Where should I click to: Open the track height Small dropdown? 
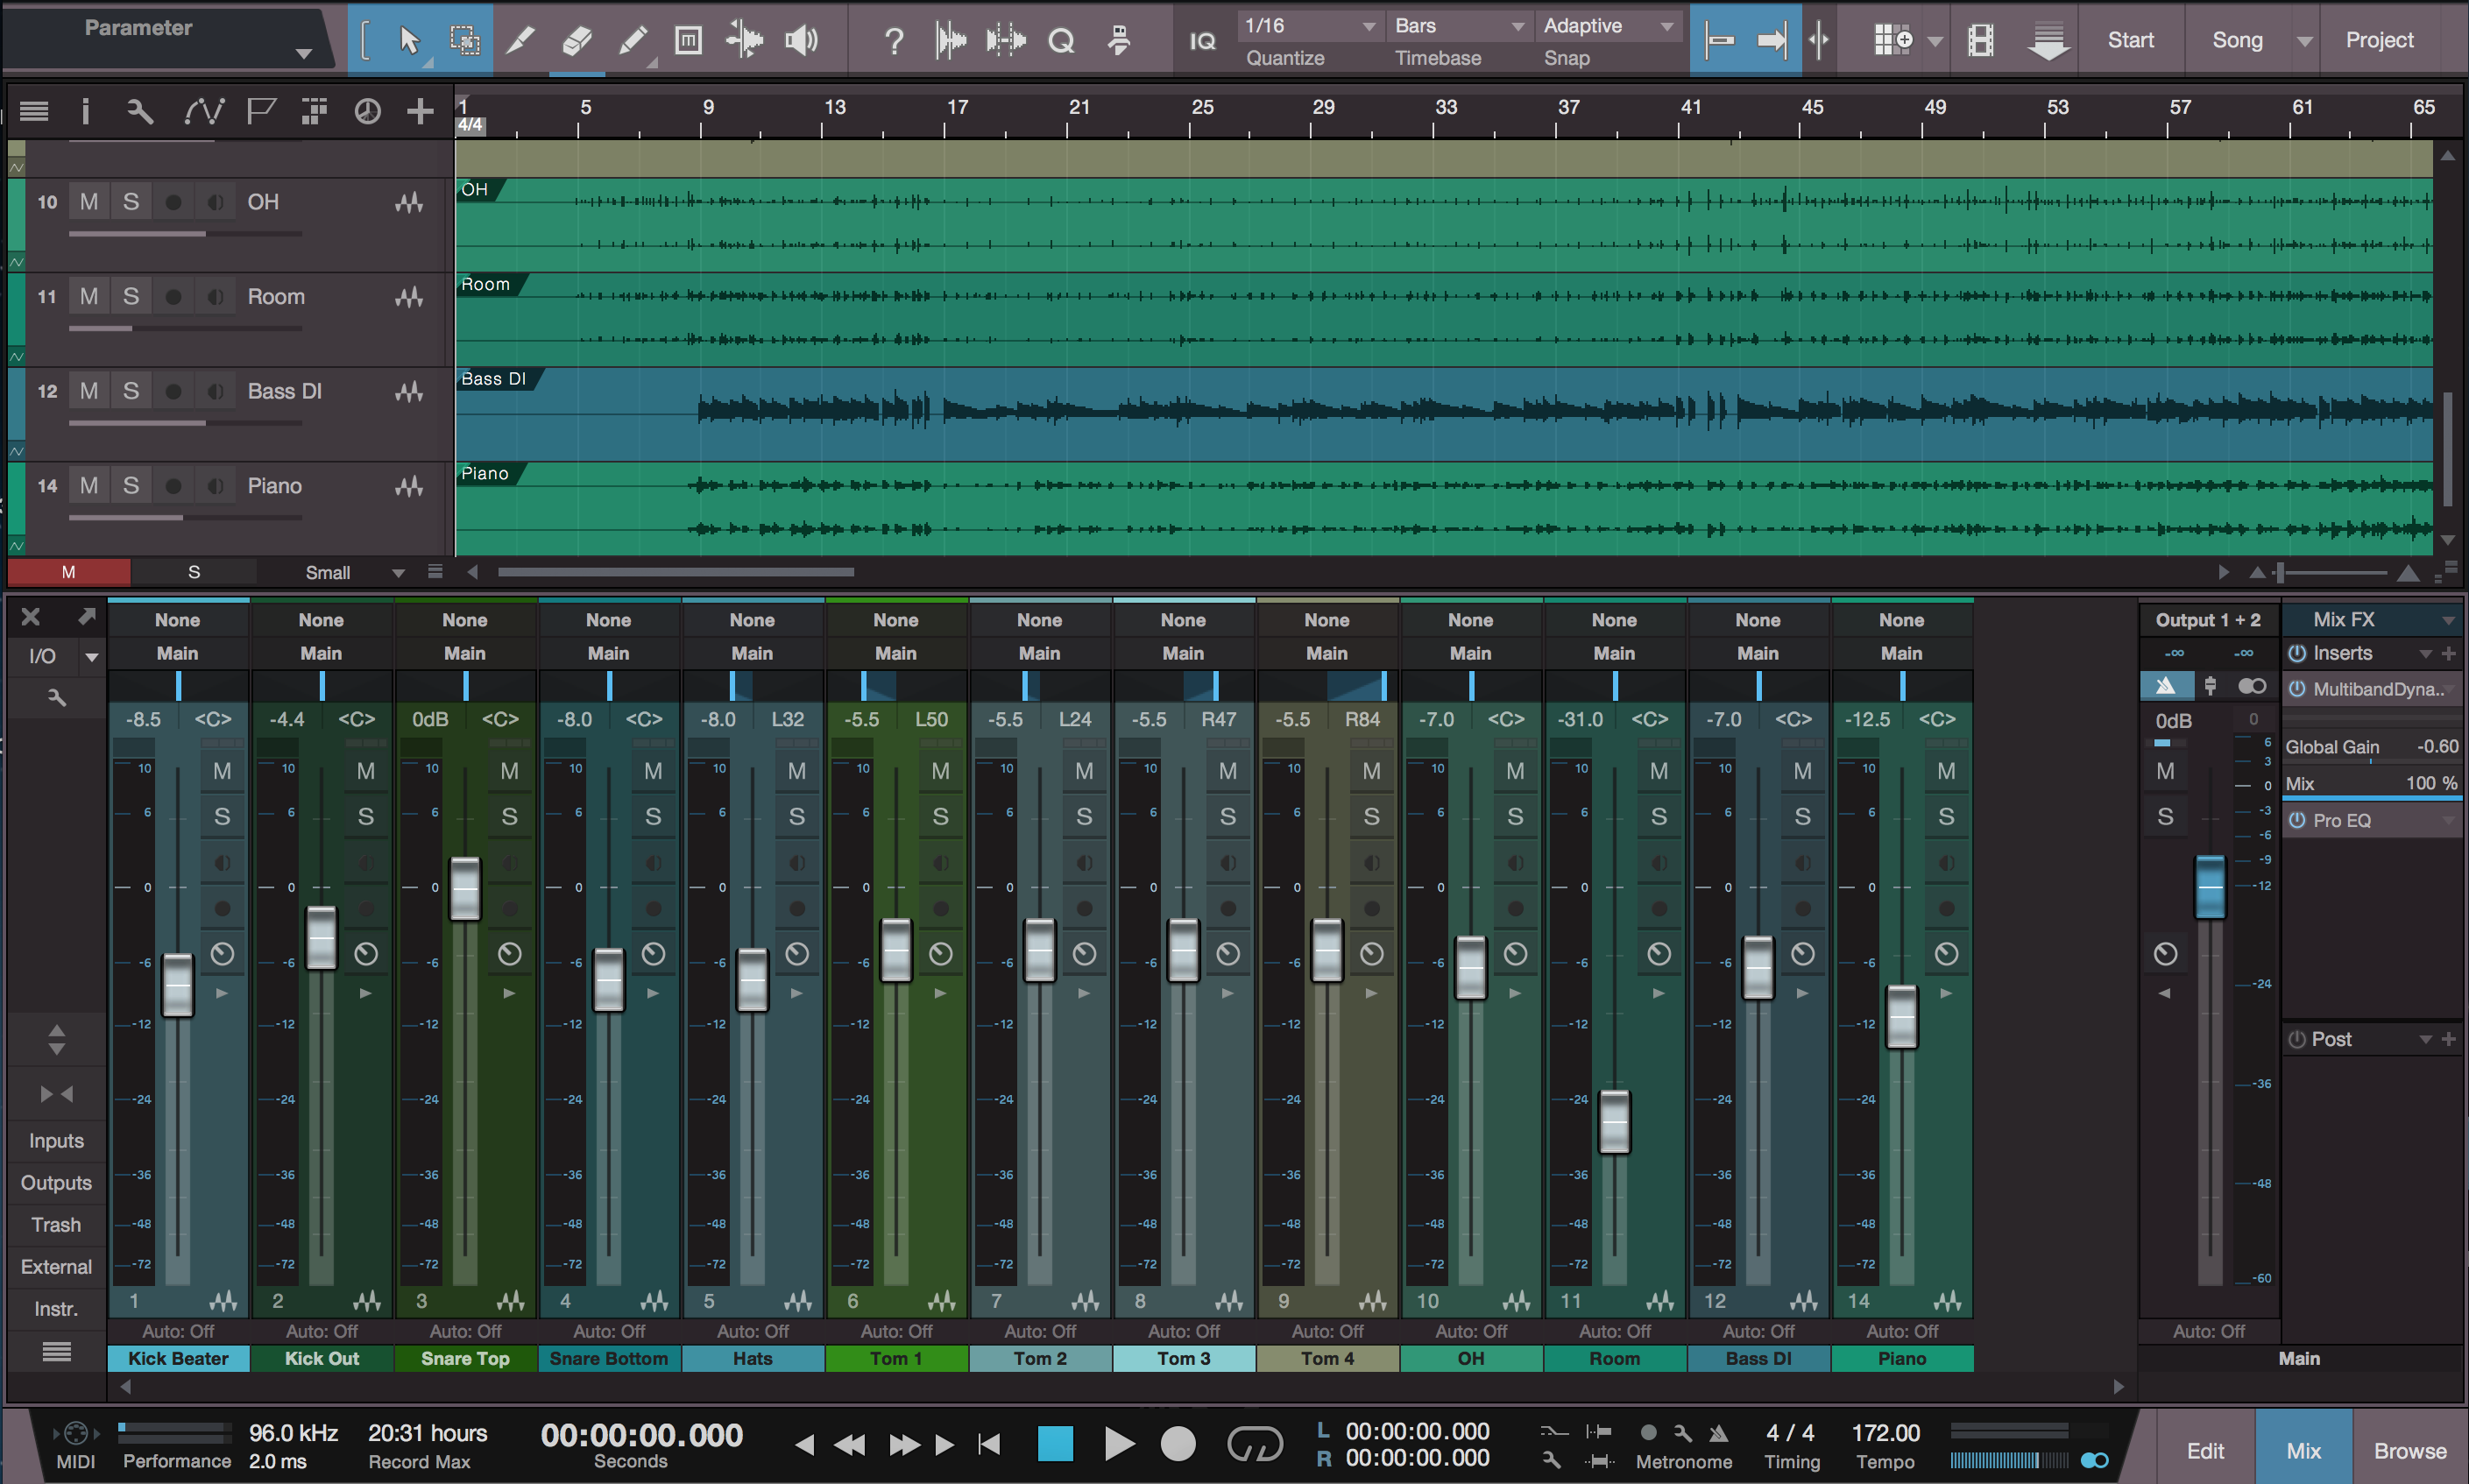click(355, 572)
